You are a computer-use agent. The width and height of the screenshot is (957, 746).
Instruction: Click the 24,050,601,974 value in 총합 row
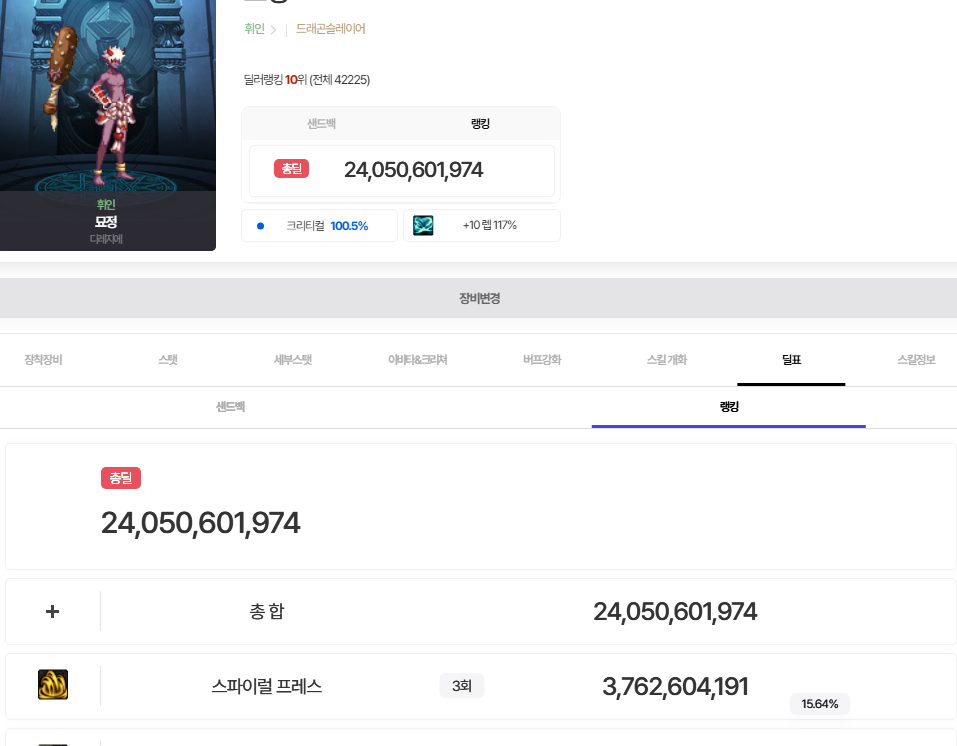[675, 611]
